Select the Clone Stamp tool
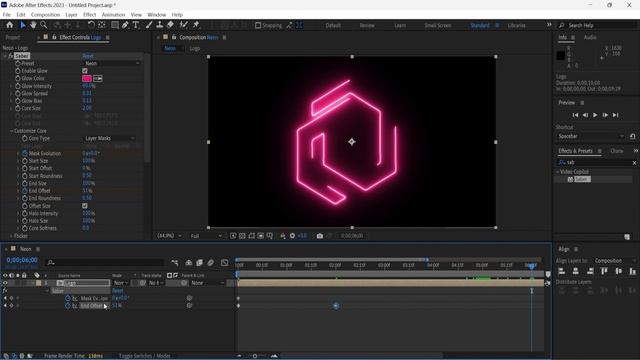This screenshot has height=360, width=640. (160, 25)
